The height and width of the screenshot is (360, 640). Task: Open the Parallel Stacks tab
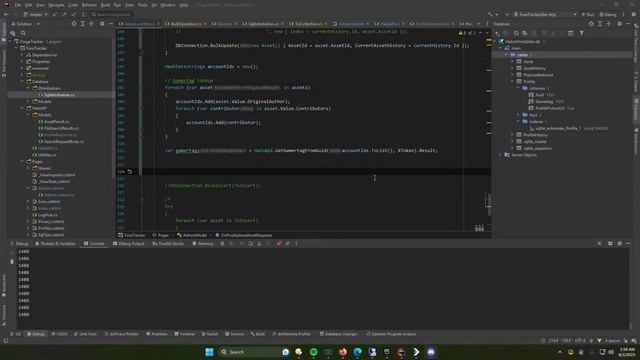point(168,244)
